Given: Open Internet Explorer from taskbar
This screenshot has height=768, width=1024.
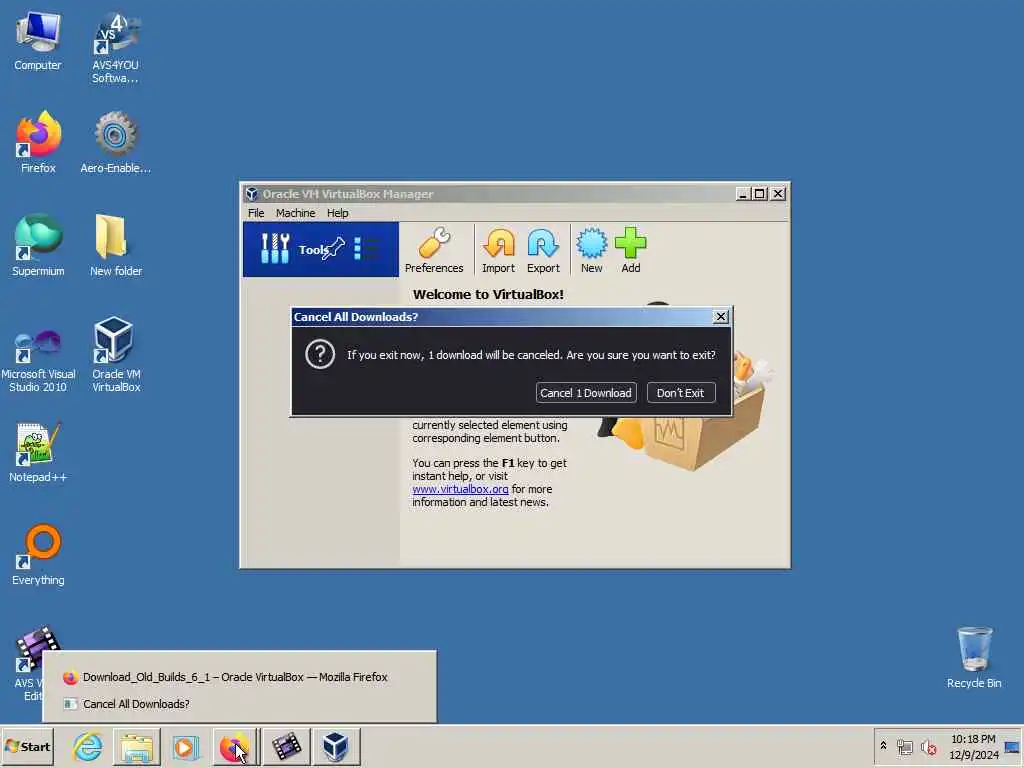Looking at the screenshot, I should coord(88,746).
